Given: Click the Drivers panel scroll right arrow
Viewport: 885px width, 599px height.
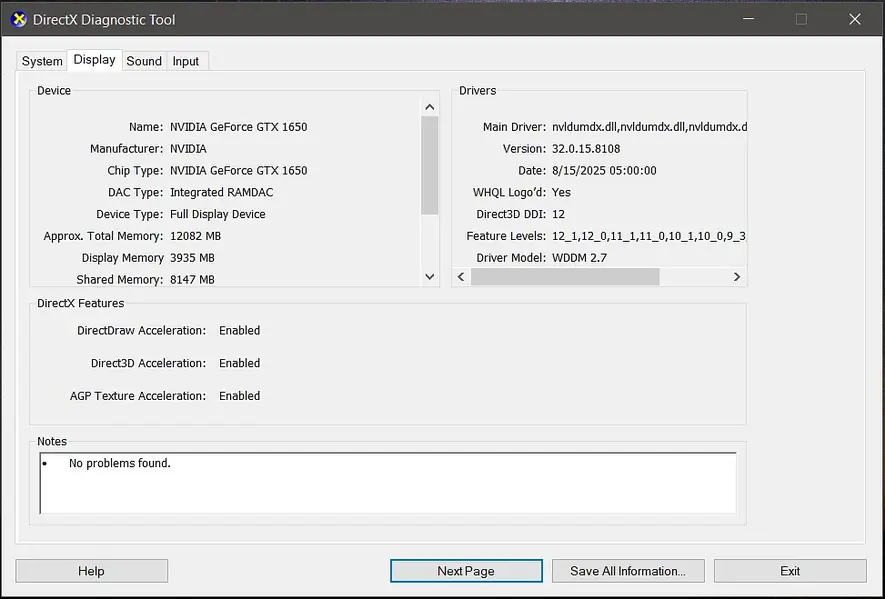Looking at the screenshot, I should (737, 277).
